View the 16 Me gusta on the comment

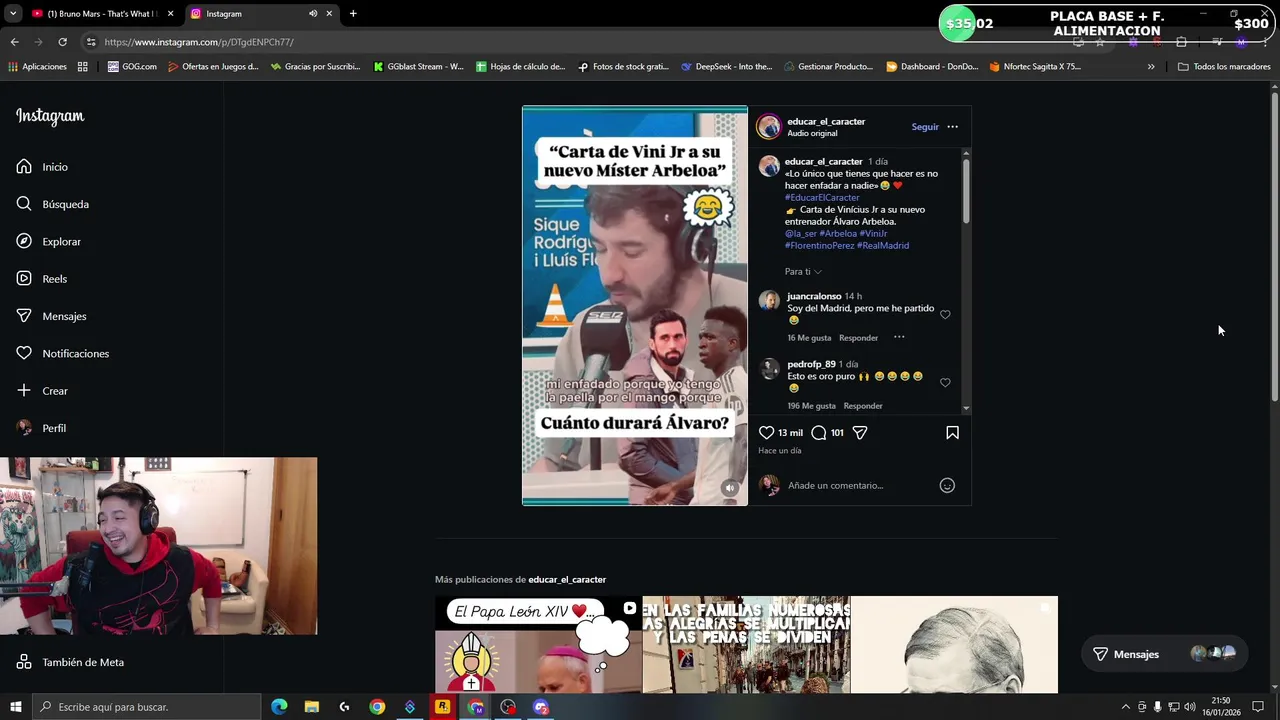(x=809, y=338)
